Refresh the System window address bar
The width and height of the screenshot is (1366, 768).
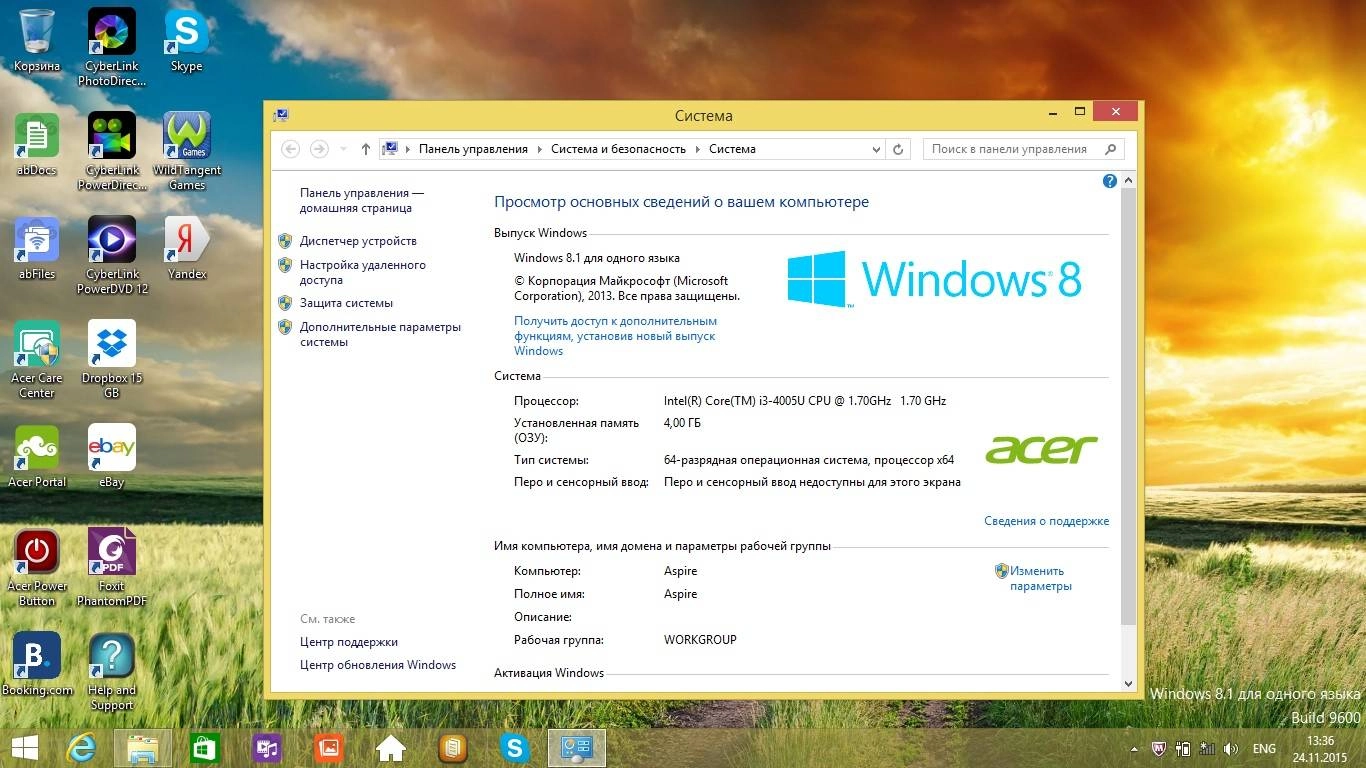[x=898, y=149]
